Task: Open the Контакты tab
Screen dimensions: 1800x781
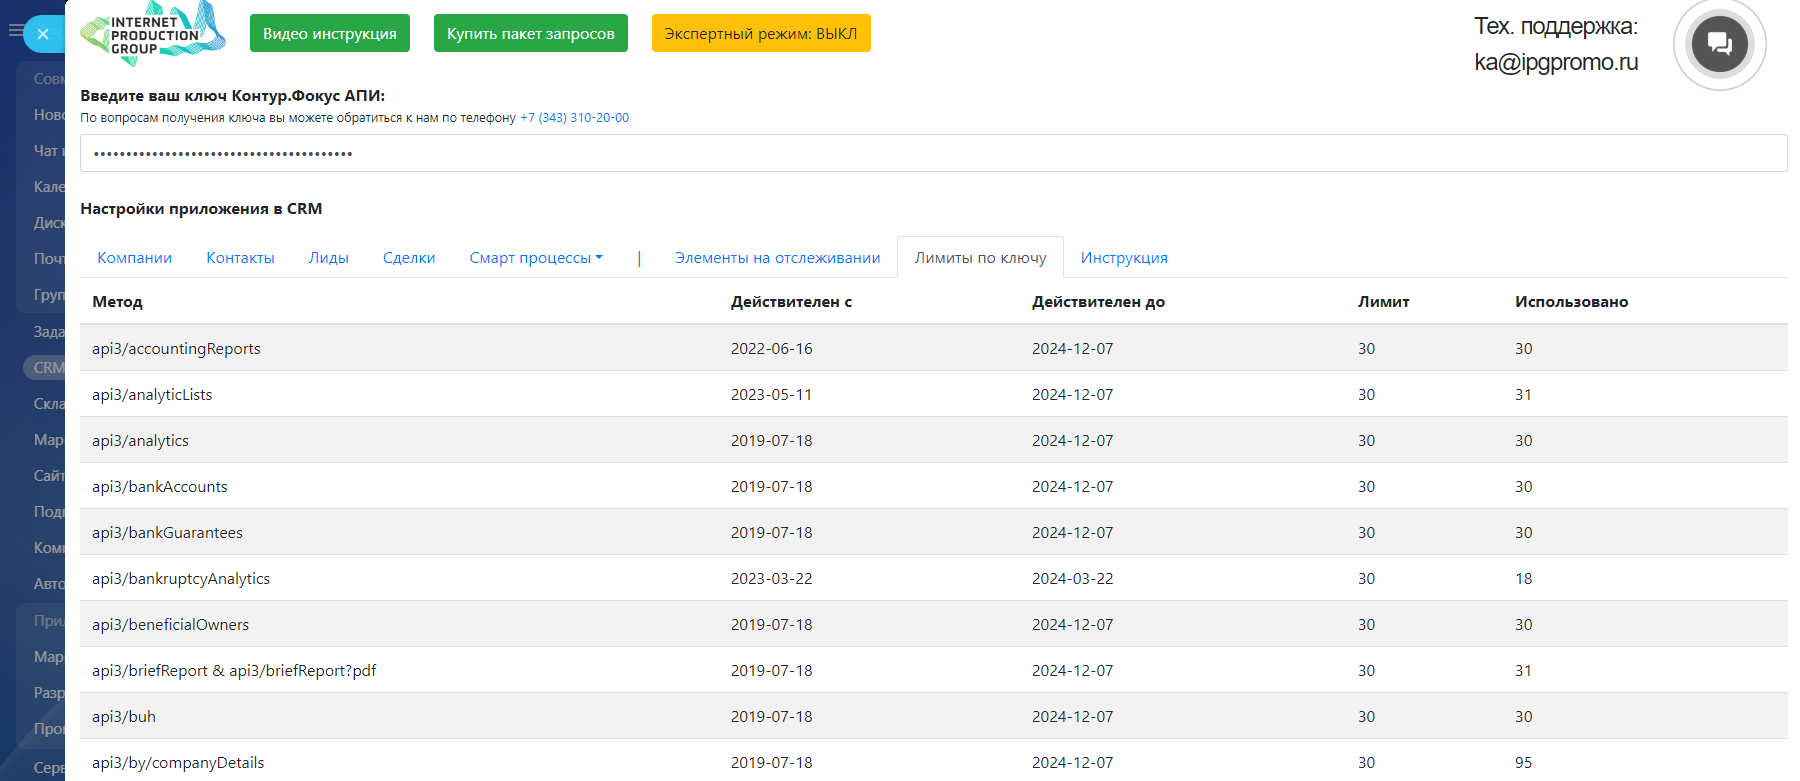Action: [x=240, y=258]
